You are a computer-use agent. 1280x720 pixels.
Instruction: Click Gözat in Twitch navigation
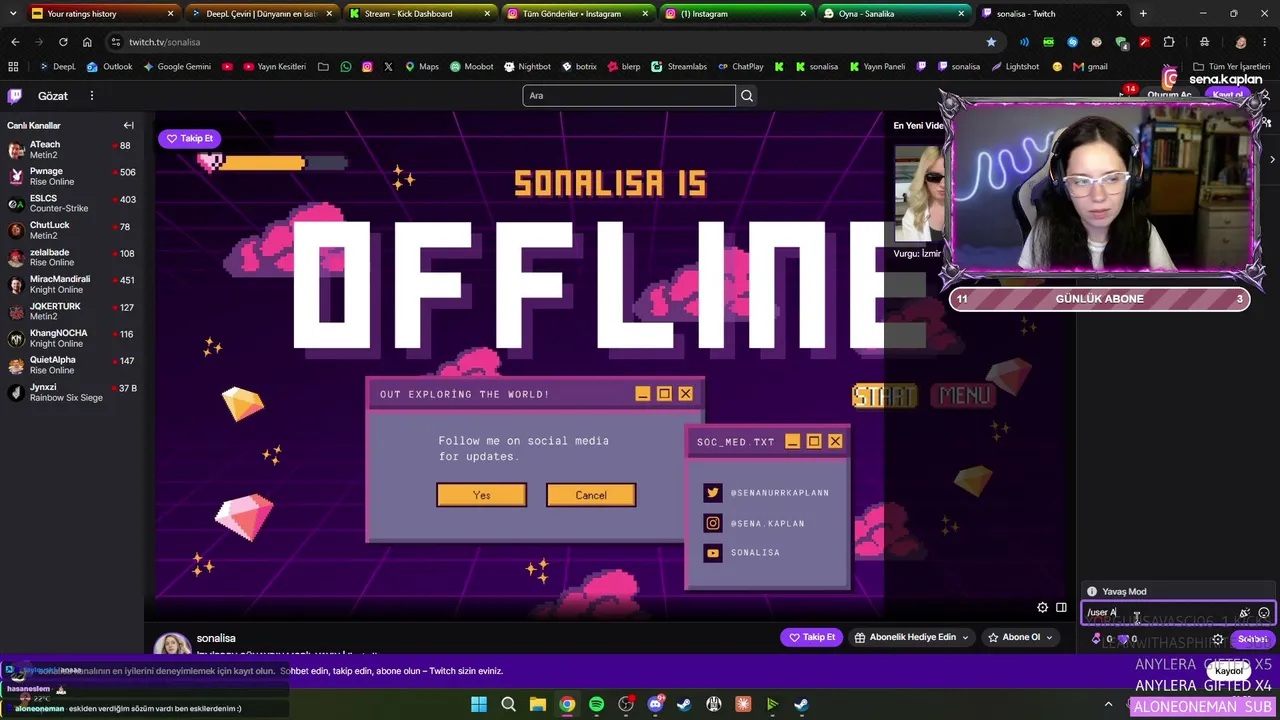pos(53,96)
